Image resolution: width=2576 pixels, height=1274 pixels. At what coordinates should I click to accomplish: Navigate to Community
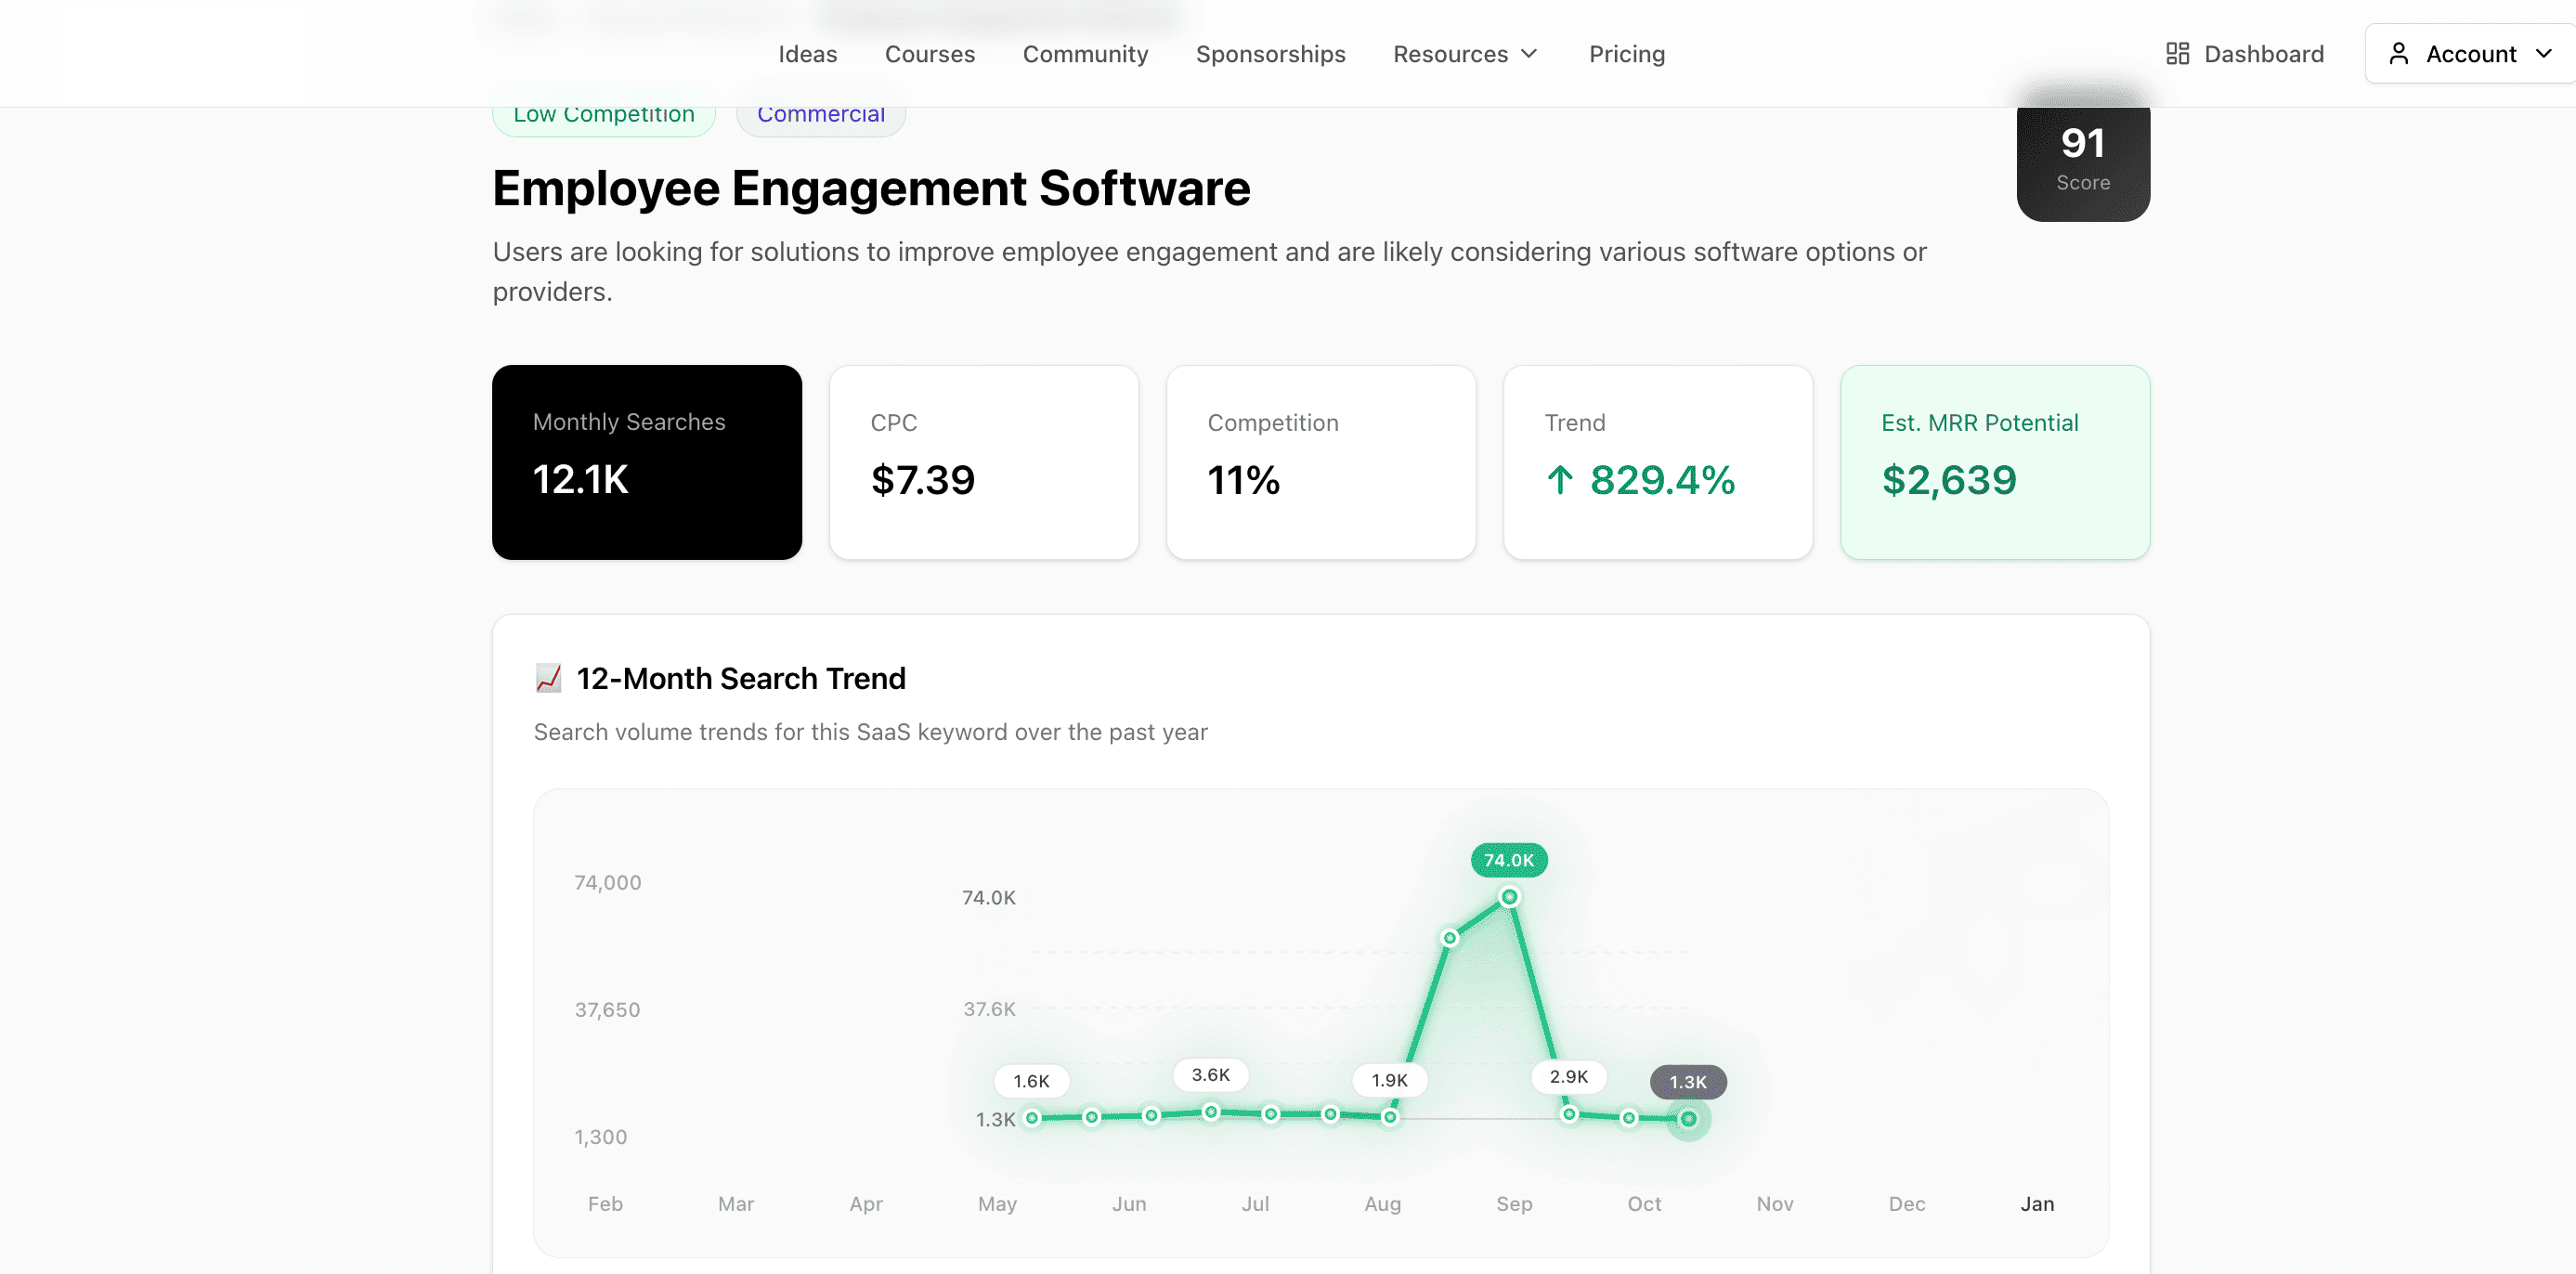pos(1086,54)
